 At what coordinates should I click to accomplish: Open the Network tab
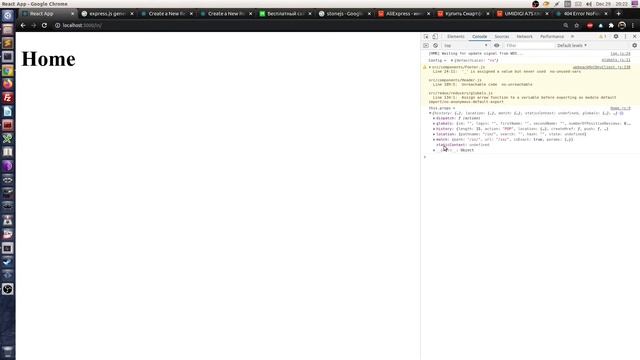(524, 37)
